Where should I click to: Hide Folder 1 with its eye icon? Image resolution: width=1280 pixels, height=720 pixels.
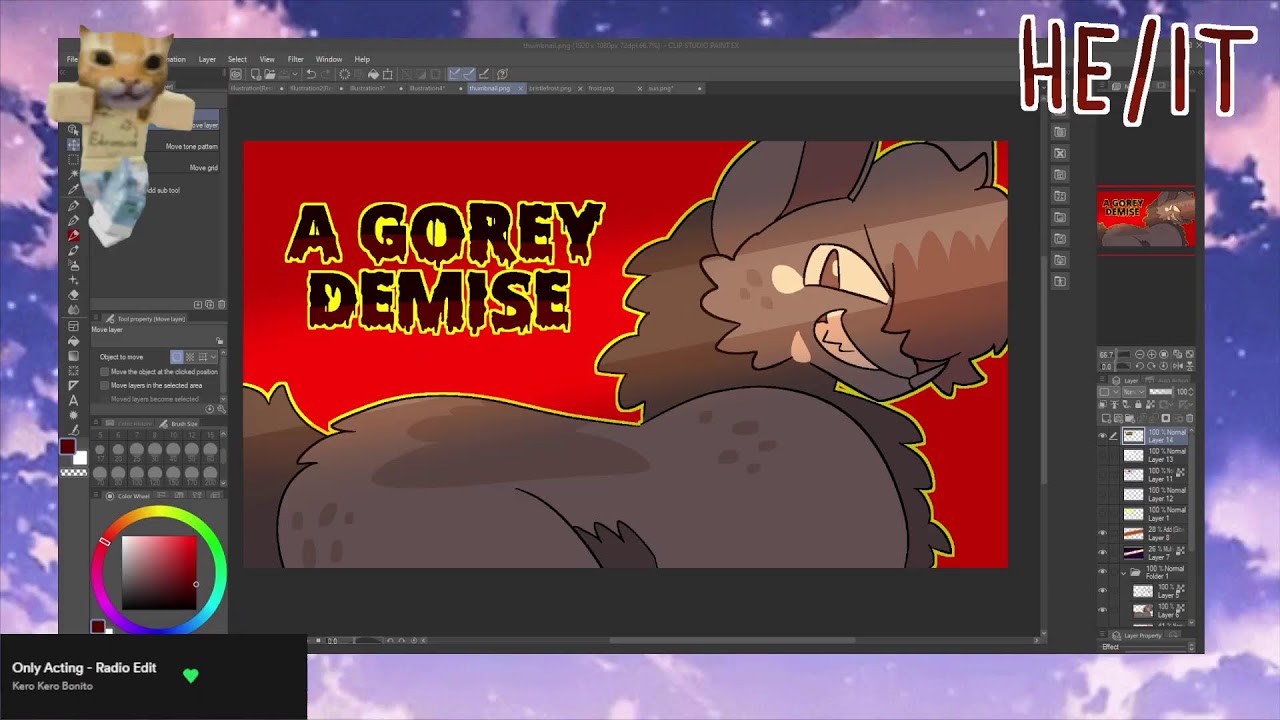1103,572
